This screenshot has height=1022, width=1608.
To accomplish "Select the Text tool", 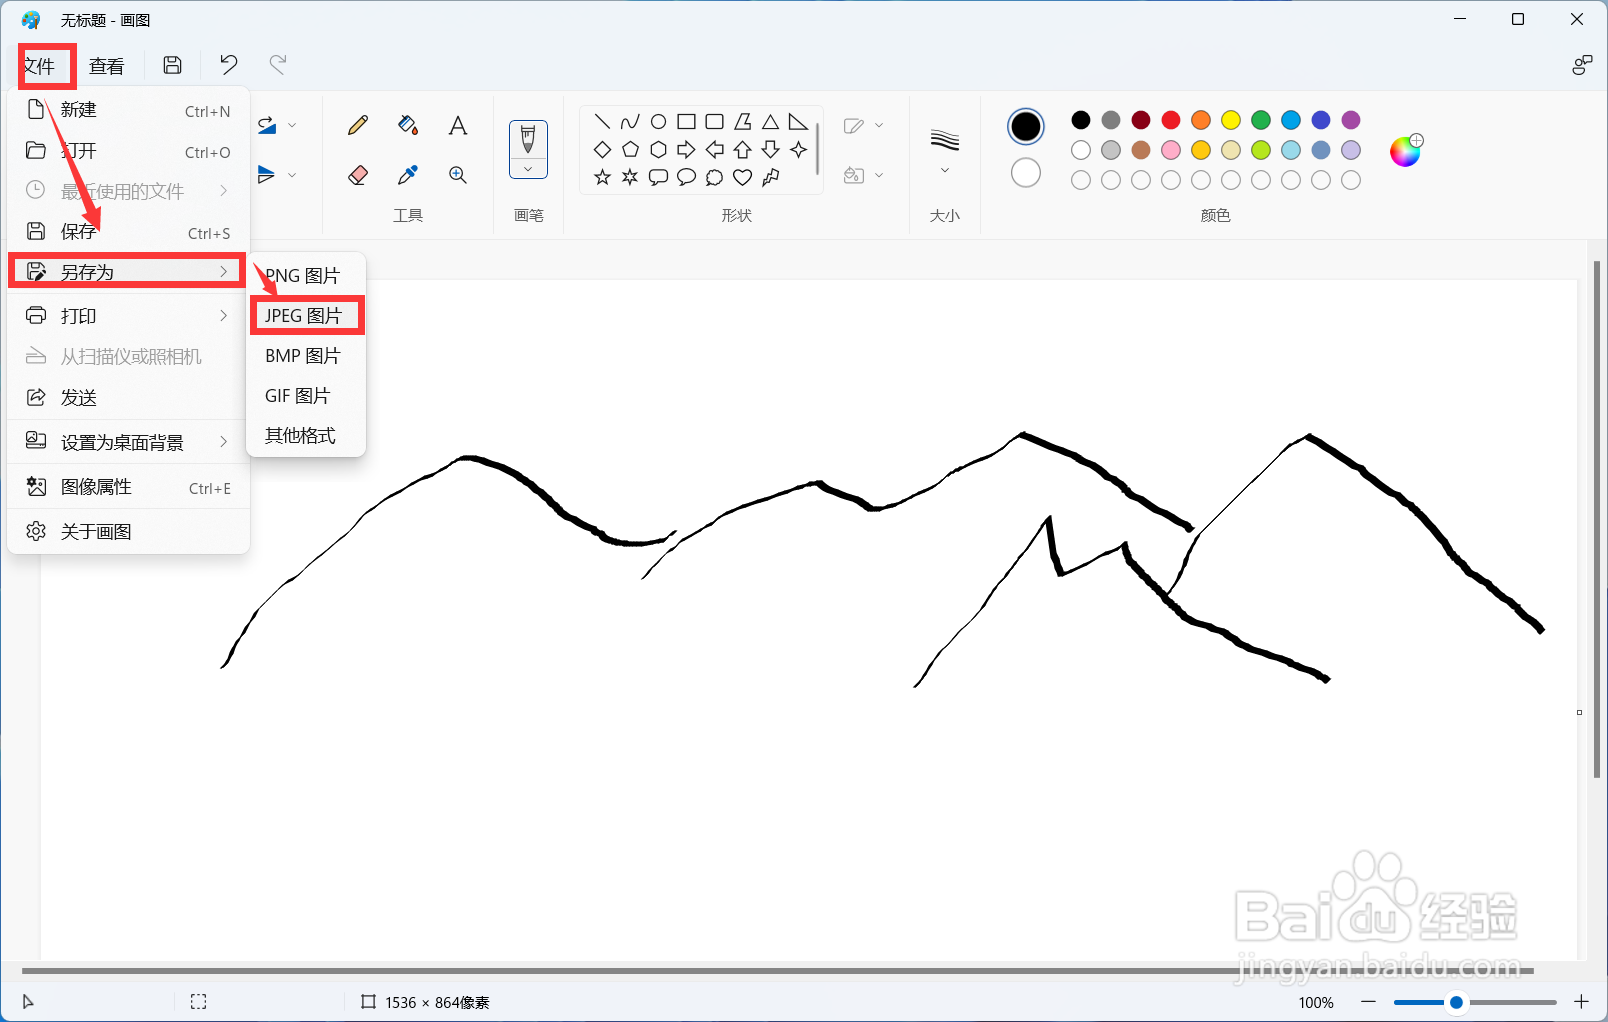I will pos(458,125).
